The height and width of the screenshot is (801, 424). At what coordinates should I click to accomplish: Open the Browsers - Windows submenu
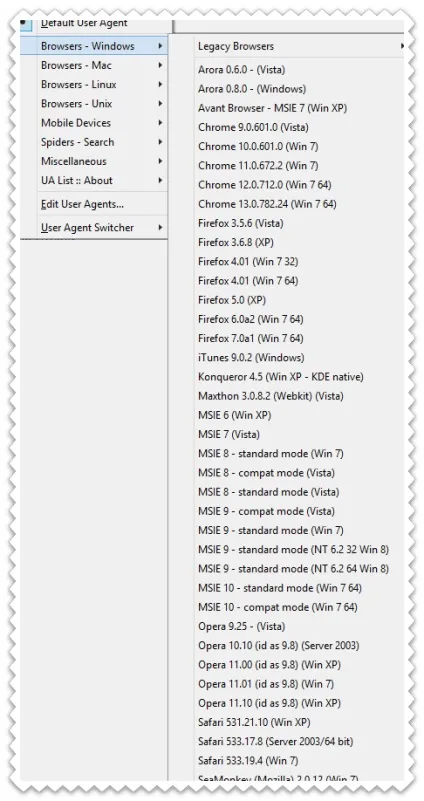pos(94,46)
